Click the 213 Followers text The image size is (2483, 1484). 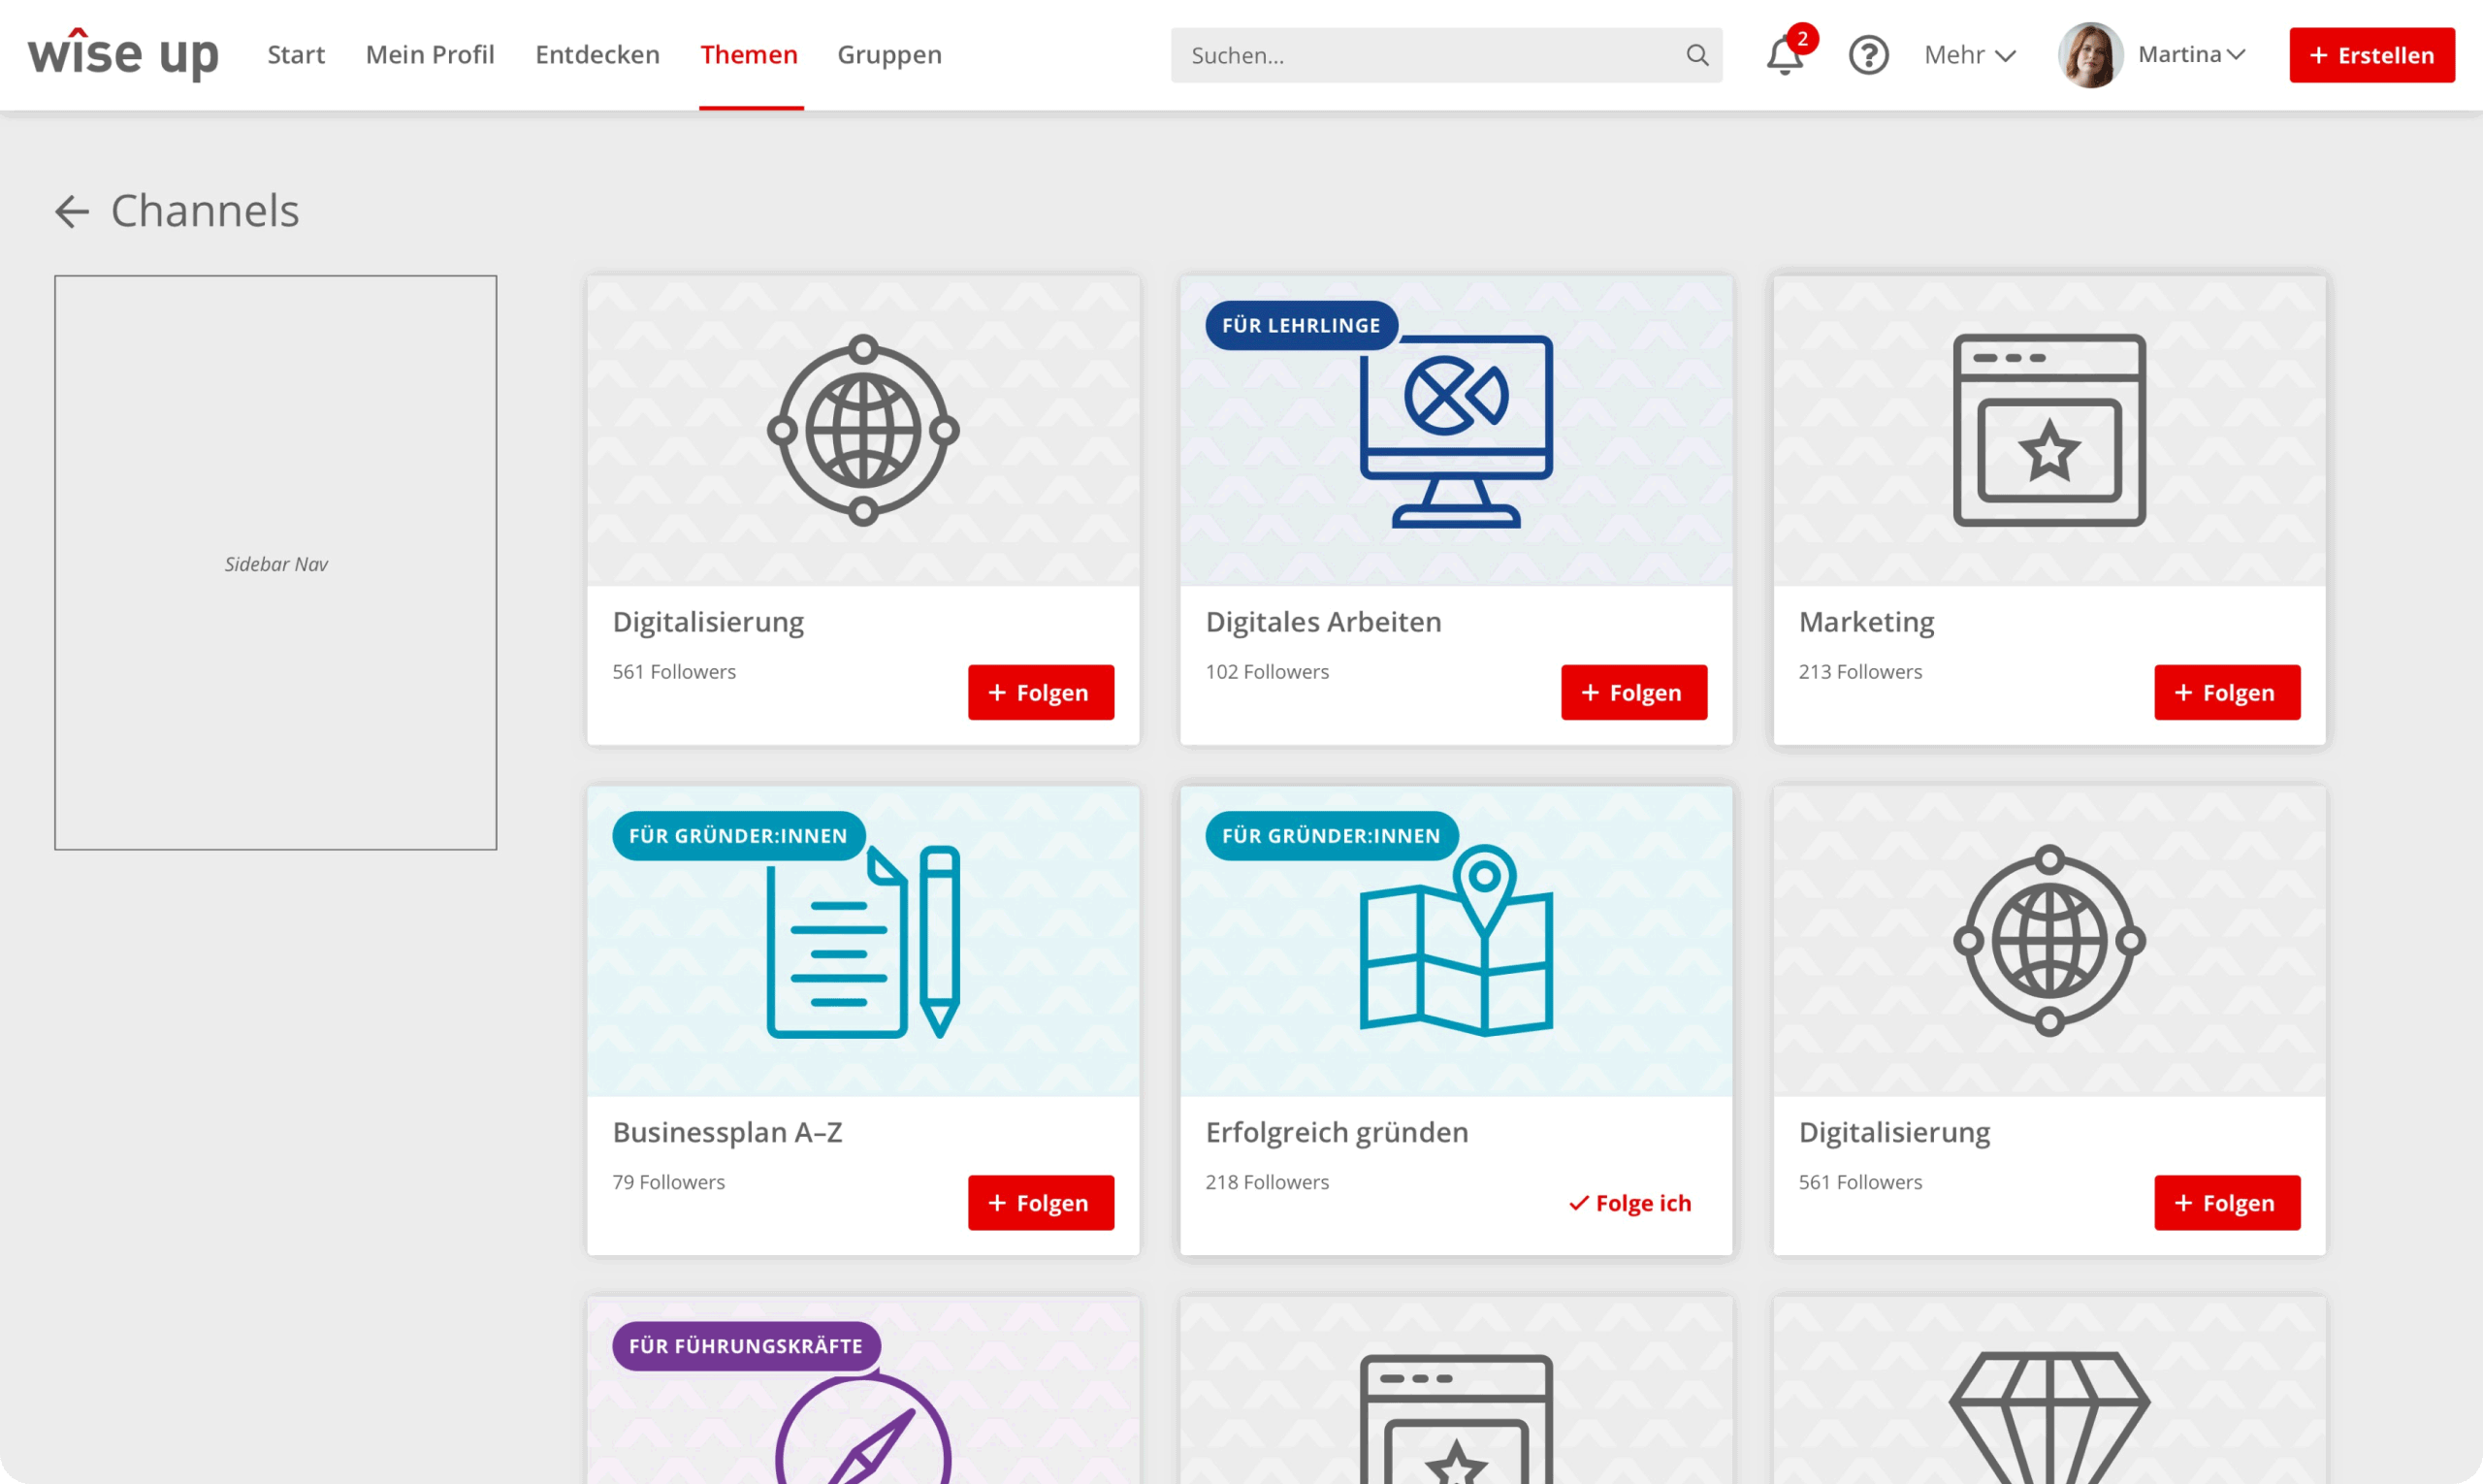[1860, 671]
